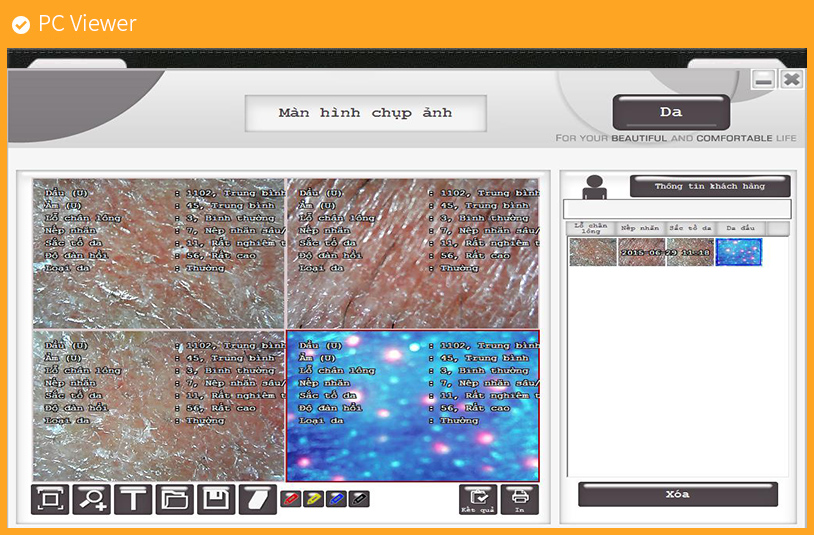Select the top-left flaky skin image

(x=159, y=253)
